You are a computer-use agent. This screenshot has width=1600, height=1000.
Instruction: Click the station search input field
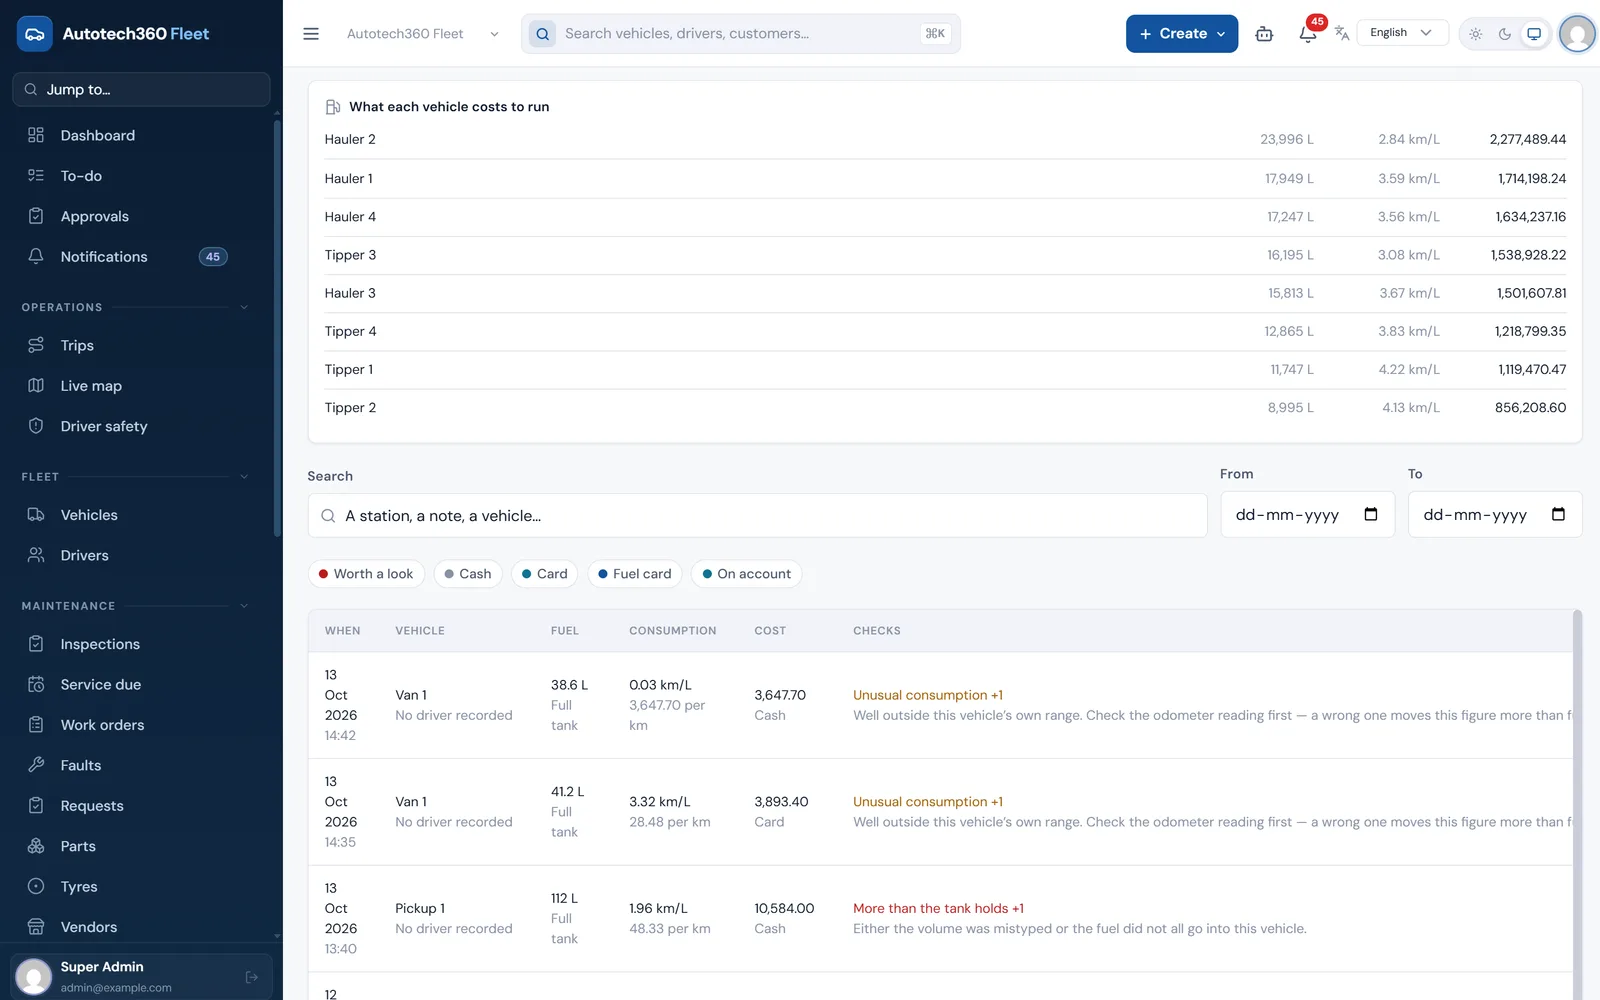click(757, 516)
